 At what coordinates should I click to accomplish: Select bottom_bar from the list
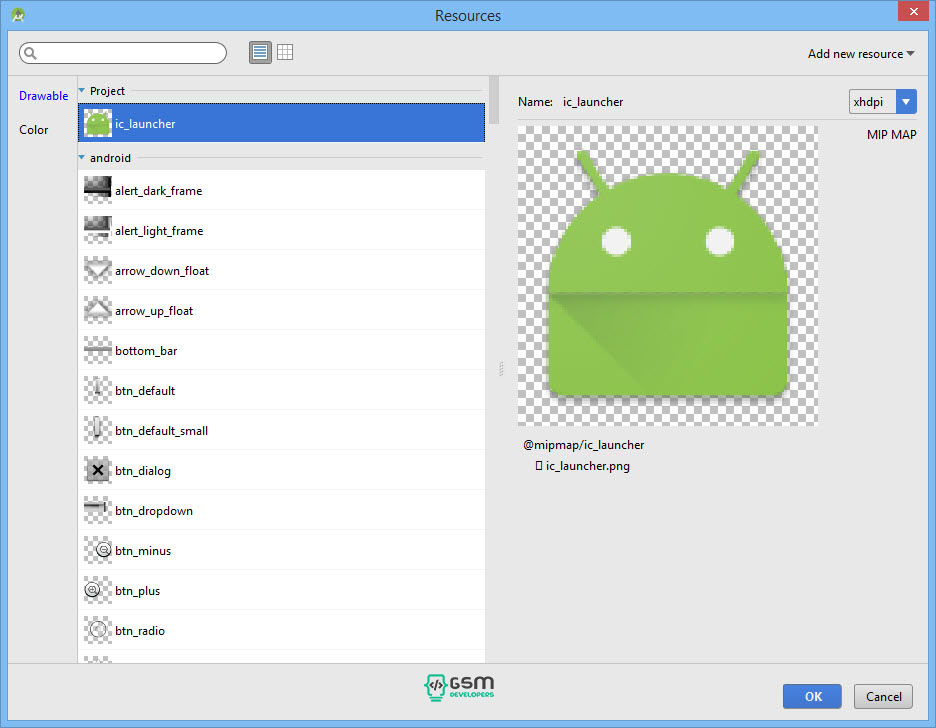point(281,350)
